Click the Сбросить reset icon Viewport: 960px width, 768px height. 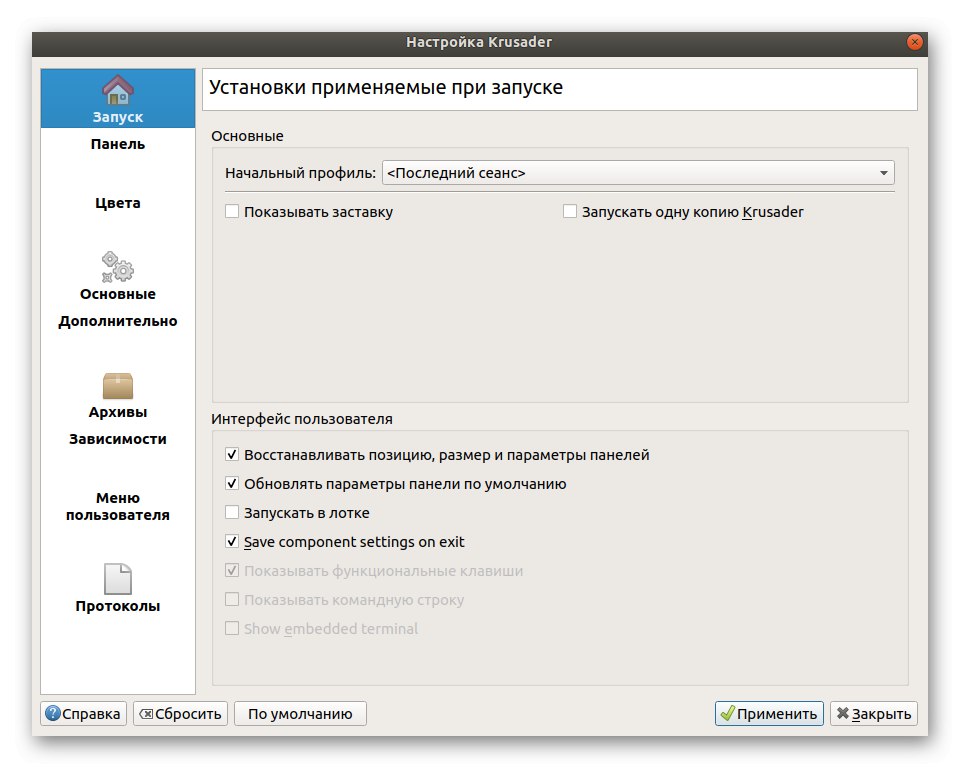coord(146,714)
